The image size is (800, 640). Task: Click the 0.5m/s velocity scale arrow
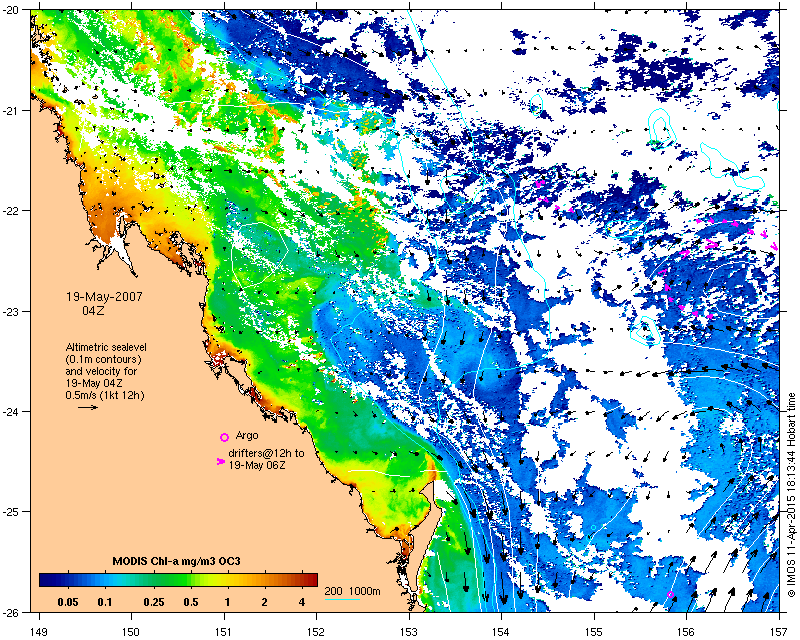tap(88, 407)
